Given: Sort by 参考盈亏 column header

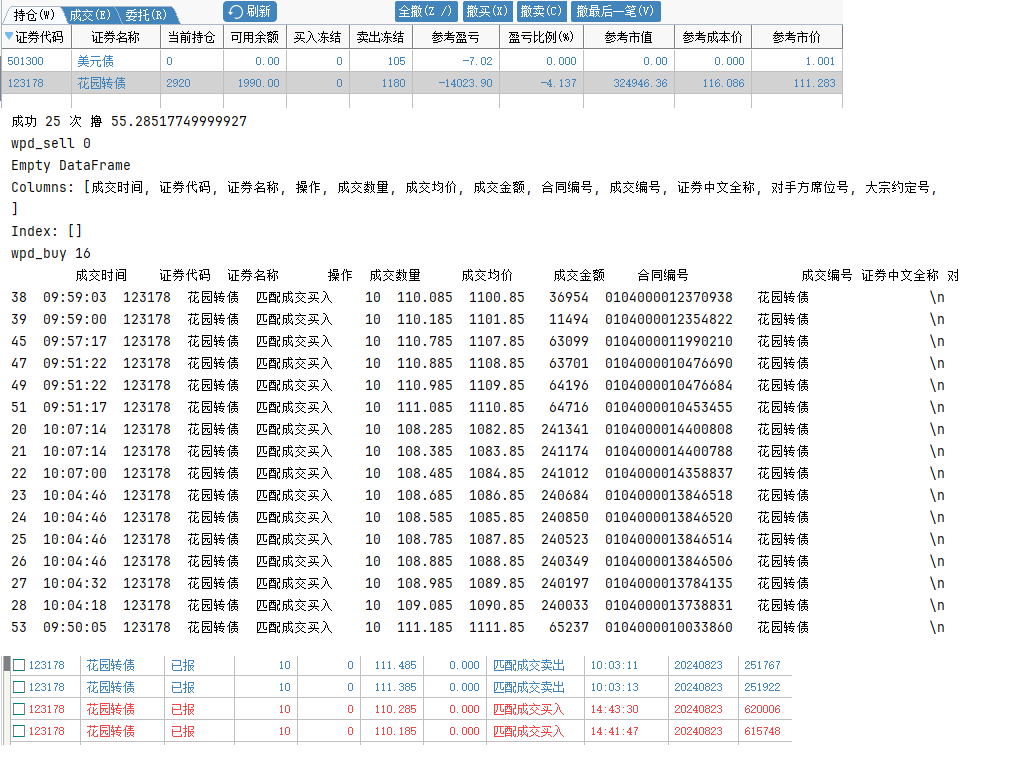Looking at the screenshot, I should tap(455, 37).
